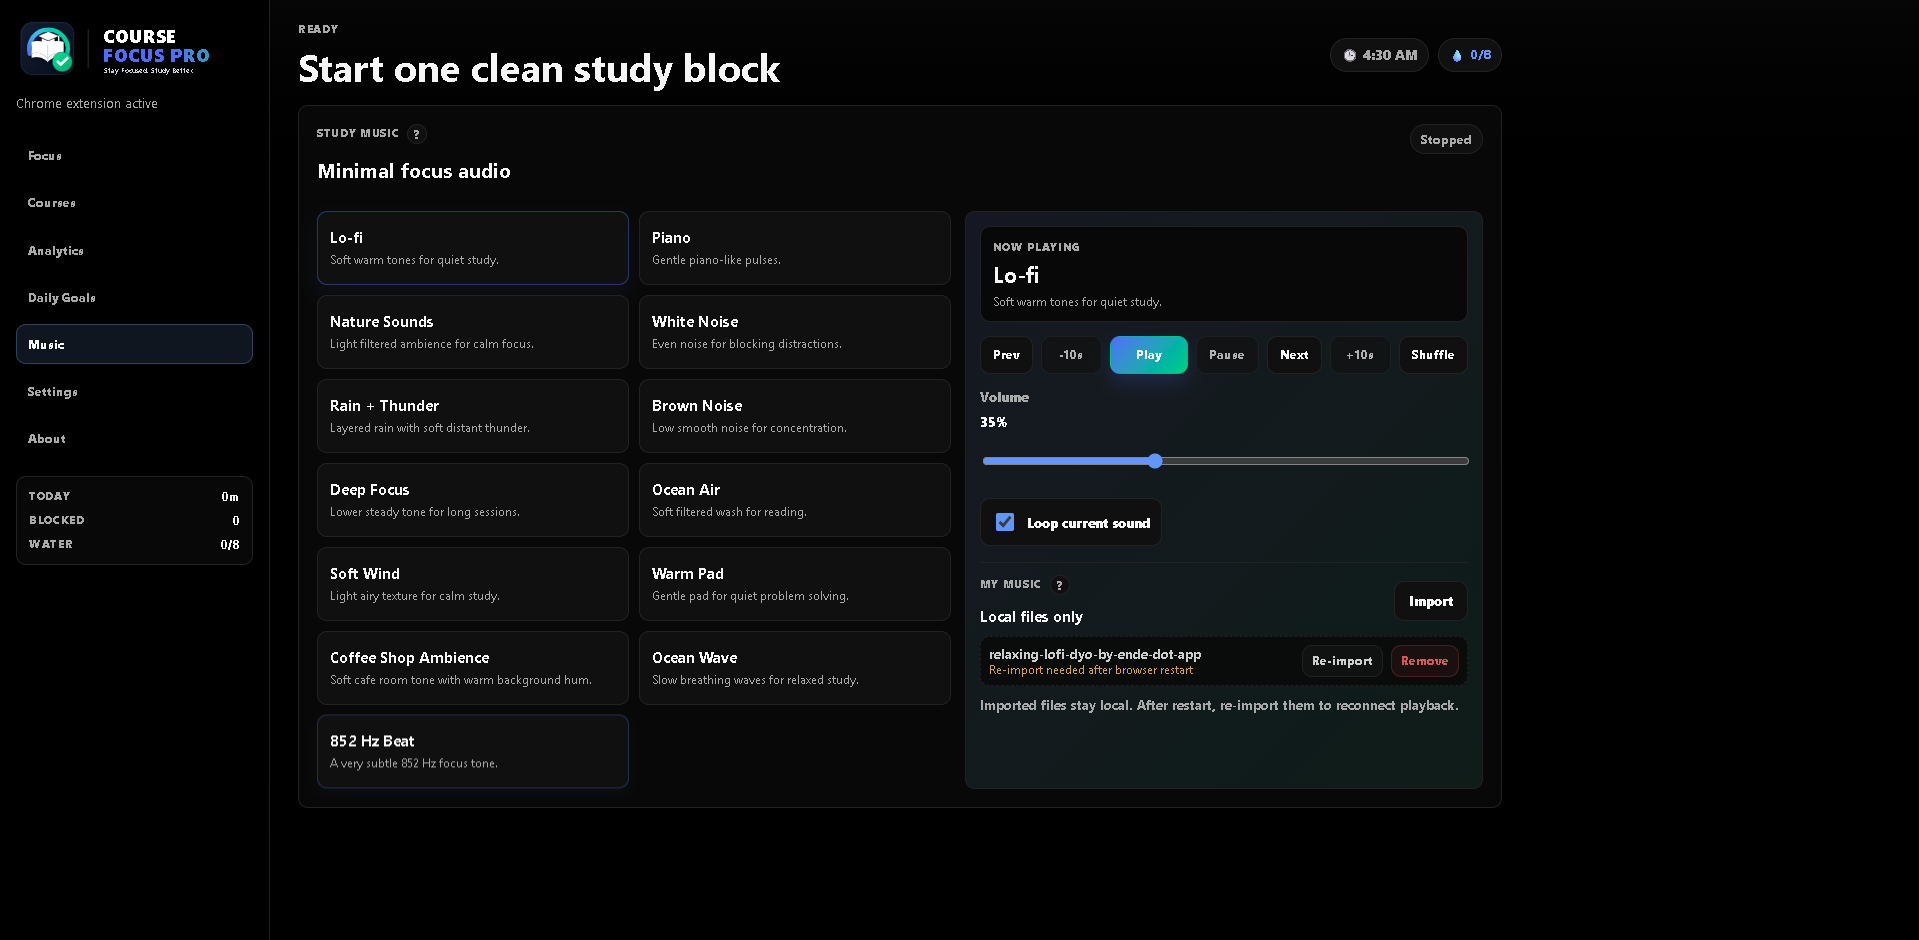Pick the Brown Noise card
The height and width of the screenshot is (940, 1919).
[x=795, y=416]
